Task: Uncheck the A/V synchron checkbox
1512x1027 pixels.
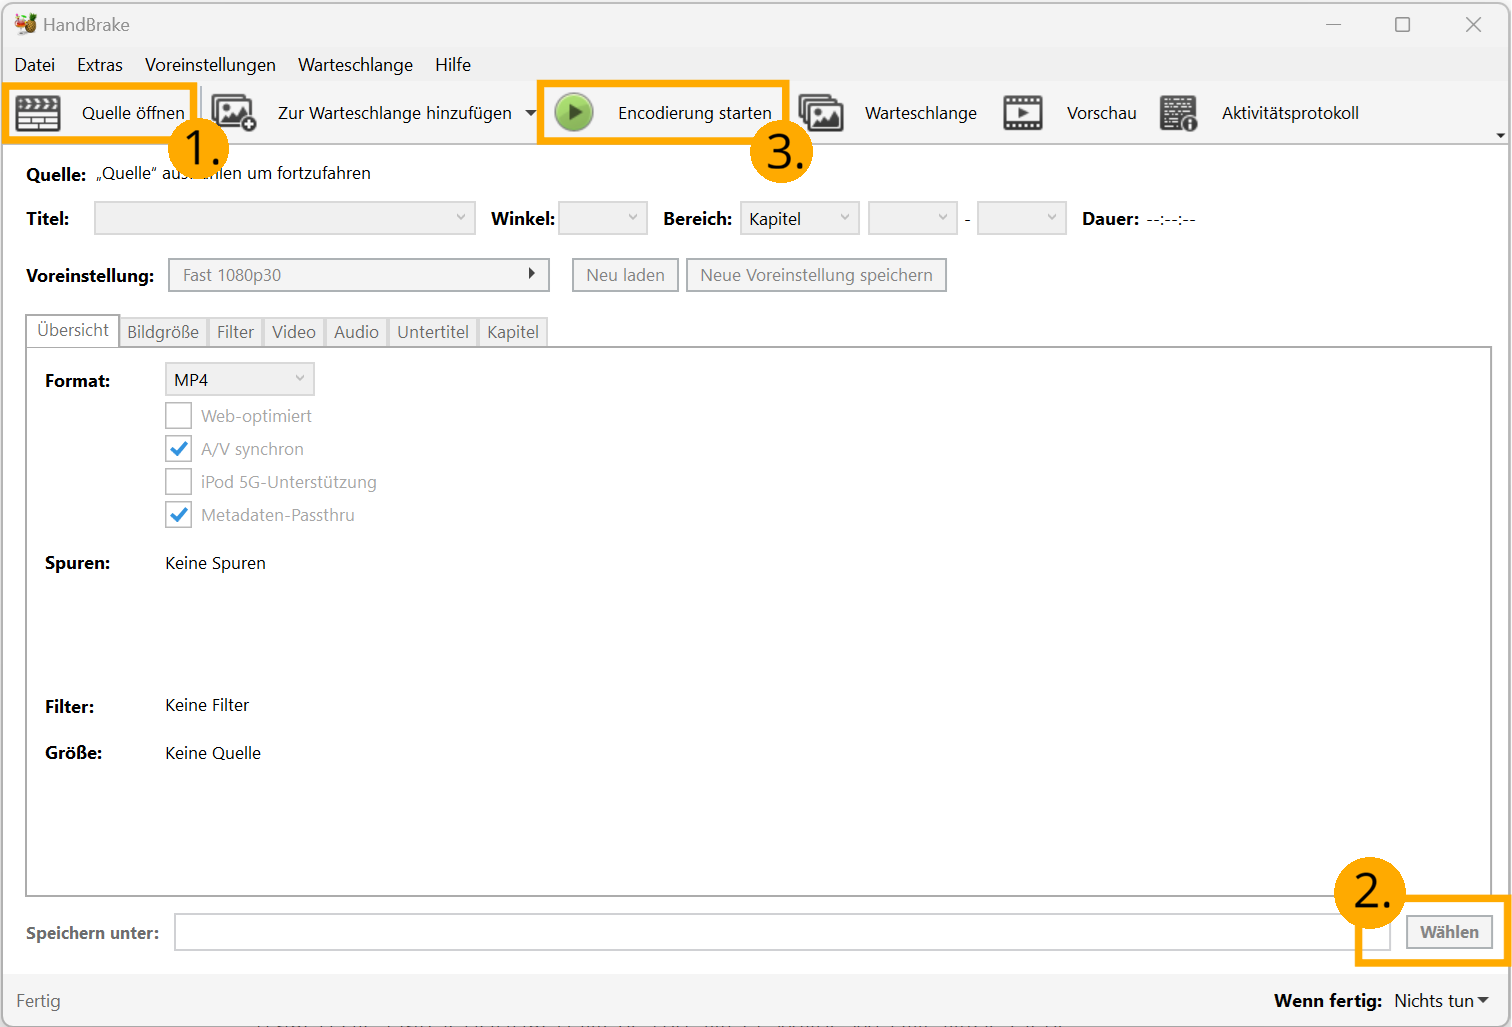Action: (x=178, y=449)
